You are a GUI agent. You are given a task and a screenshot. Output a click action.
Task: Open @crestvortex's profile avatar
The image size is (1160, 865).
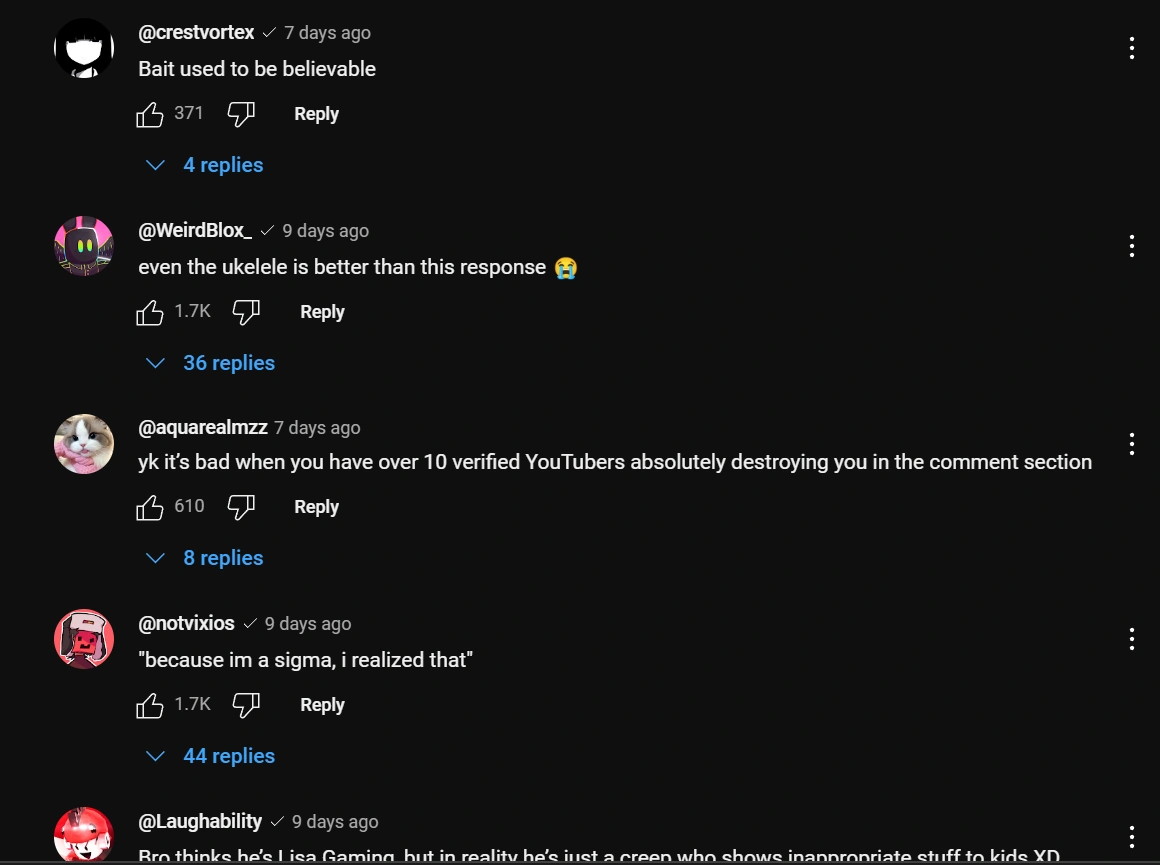click(x=84, y=46)
